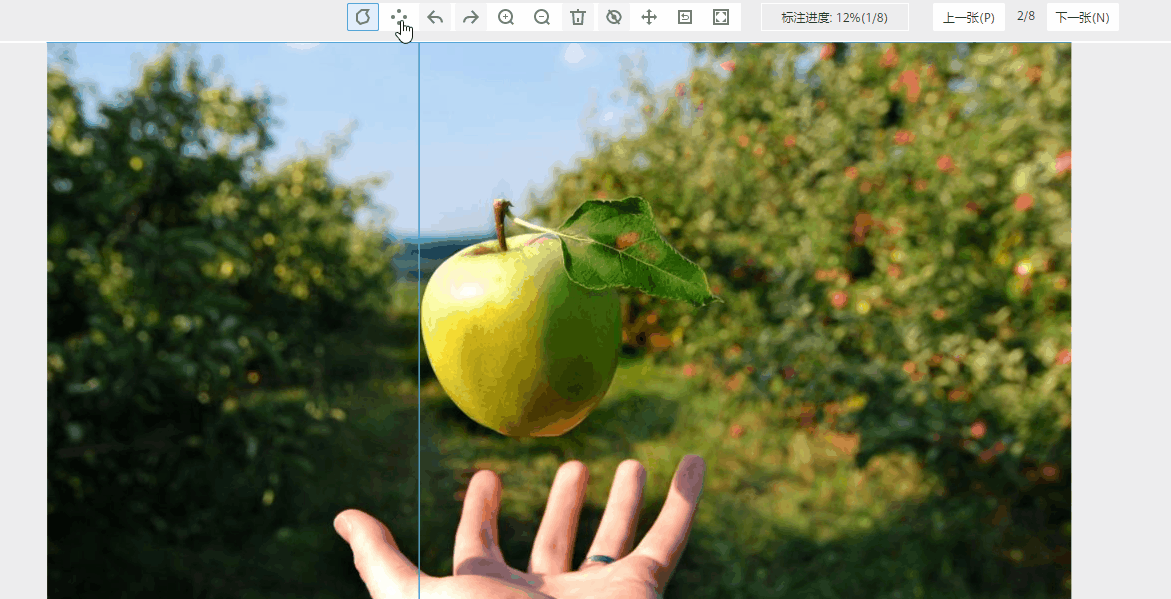Click the green apple in the image

pyautogui.click(x=521, y=334)
